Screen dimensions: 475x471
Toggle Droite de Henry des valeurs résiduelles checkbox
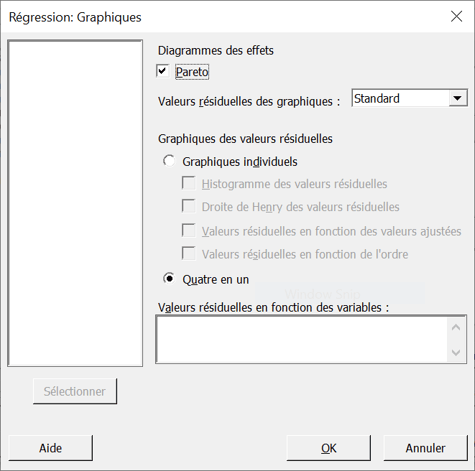click(189, 206)
